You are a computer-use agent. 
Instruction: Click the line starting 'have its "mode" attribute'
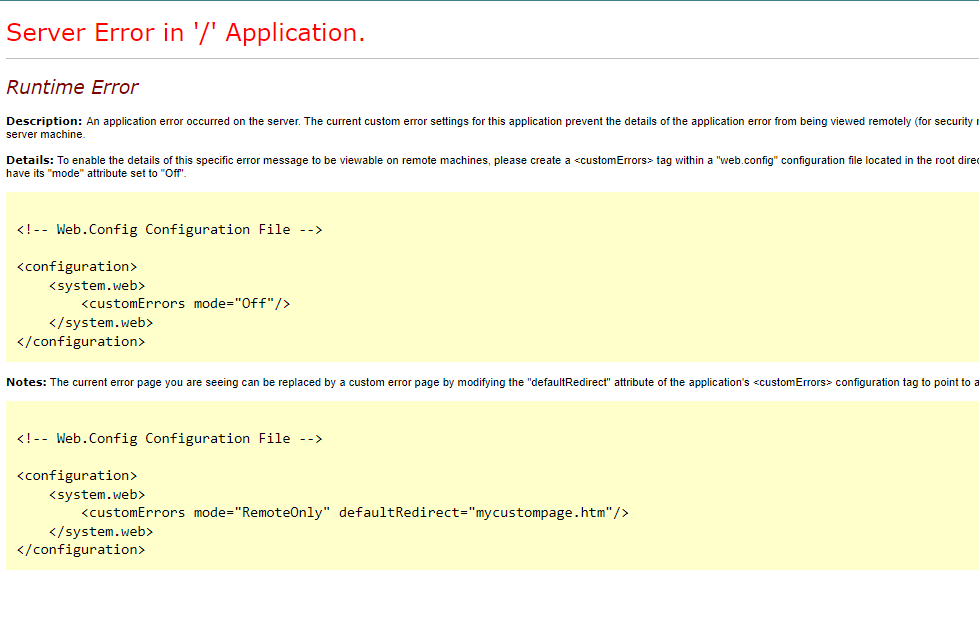click(x=96, y=174)
